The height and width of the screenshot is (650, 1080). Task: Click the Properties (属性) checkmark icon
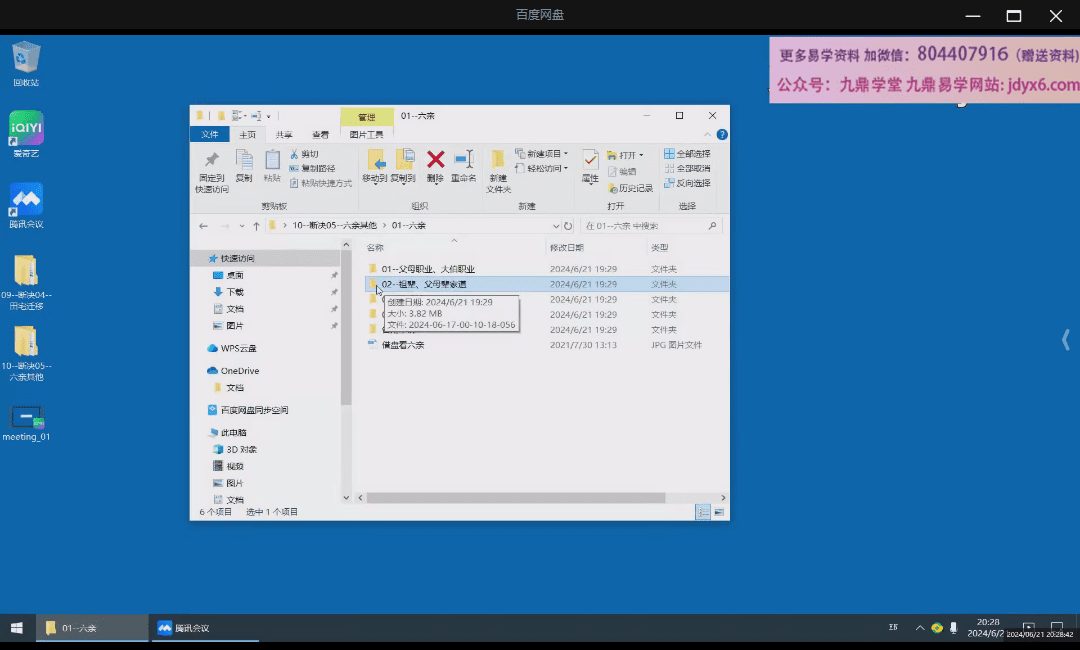point(590,160)
